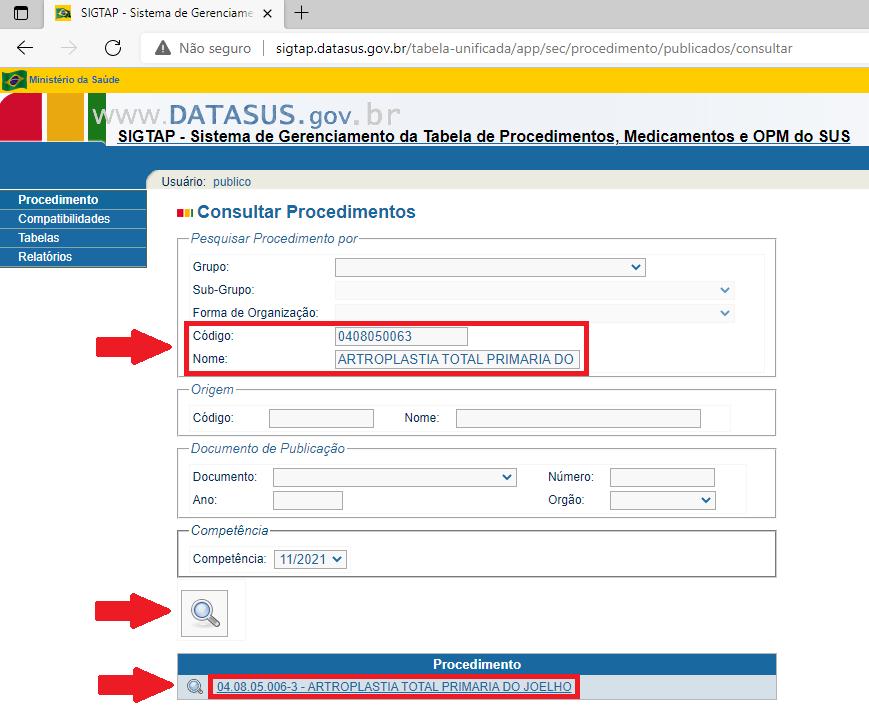Open the Grupo dropdown
869x711 pixels.
pos(490,267)
